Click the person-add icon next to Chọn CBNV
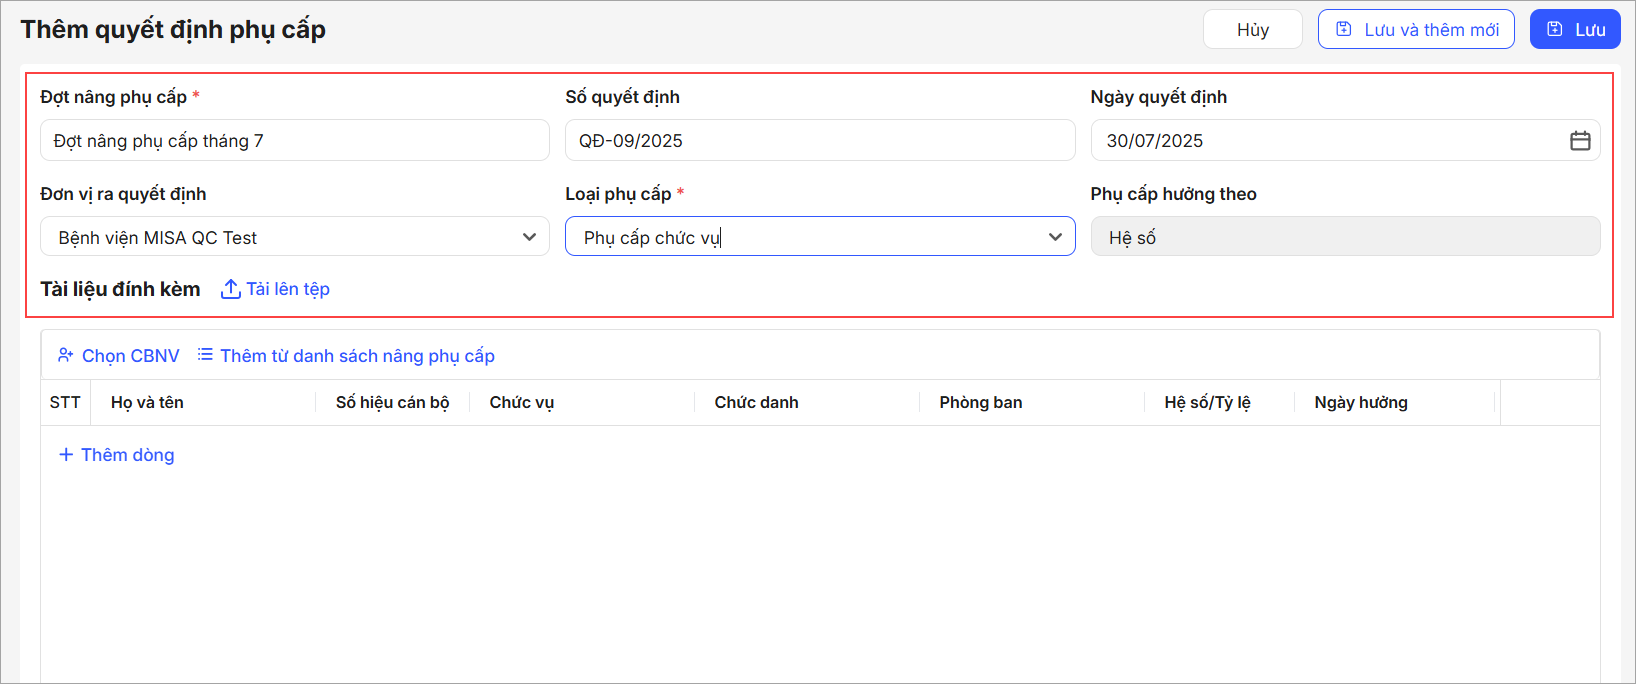Image resolution: width=1636 pixels, height=684 pixels. coord(66,355)
